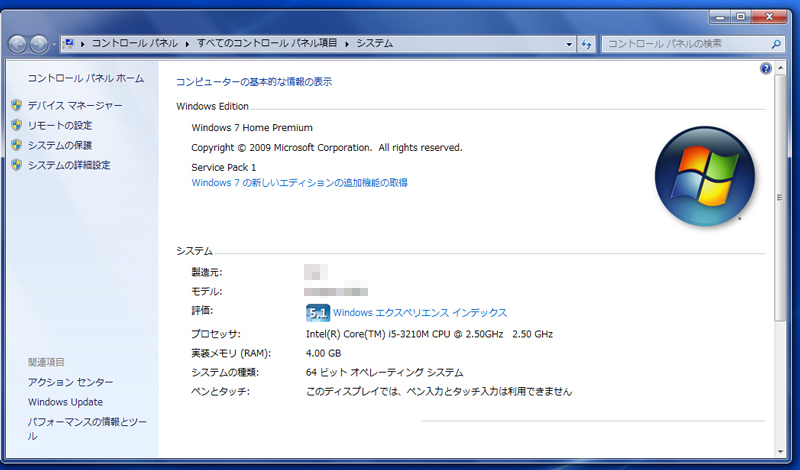800x470 pixels.
Task: Click the Service Pack 1 text
Action: pyautogui.click(x=223, y=167)
